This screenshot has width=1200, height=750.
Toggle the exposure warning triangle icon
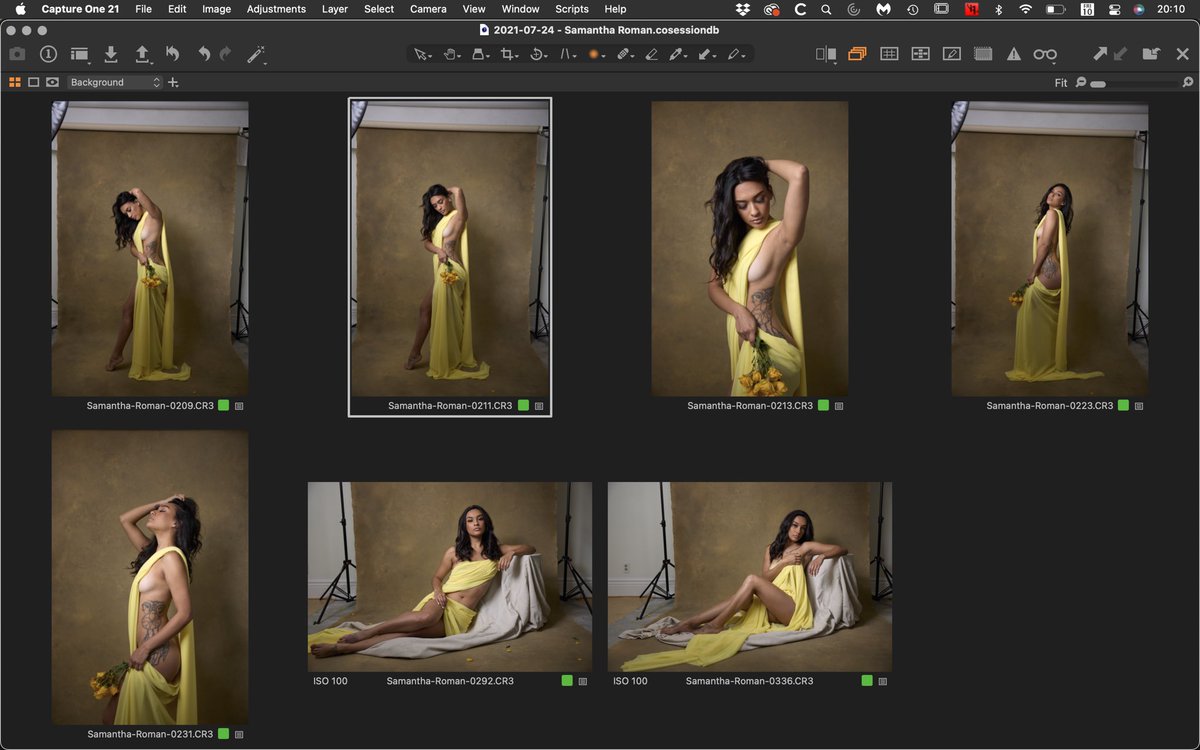click(1014, 55)
